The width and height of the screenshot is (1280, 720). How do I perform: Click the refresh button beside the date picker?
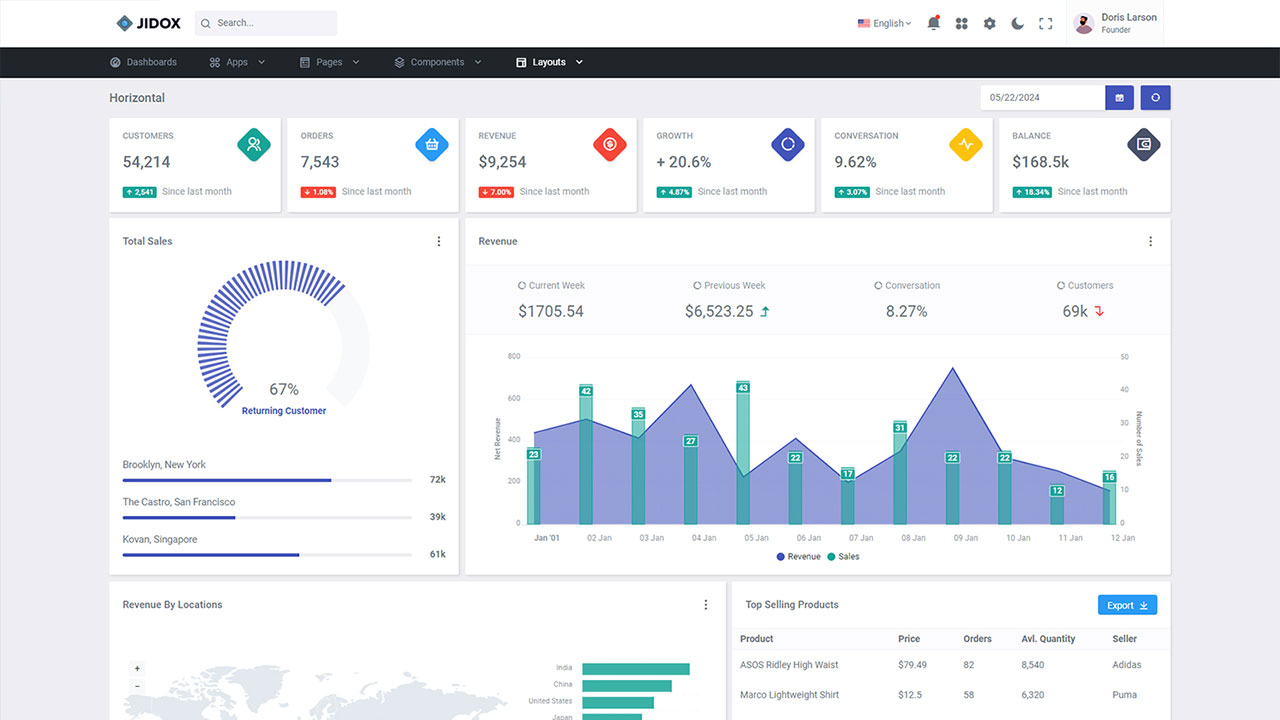point(1155,98)
